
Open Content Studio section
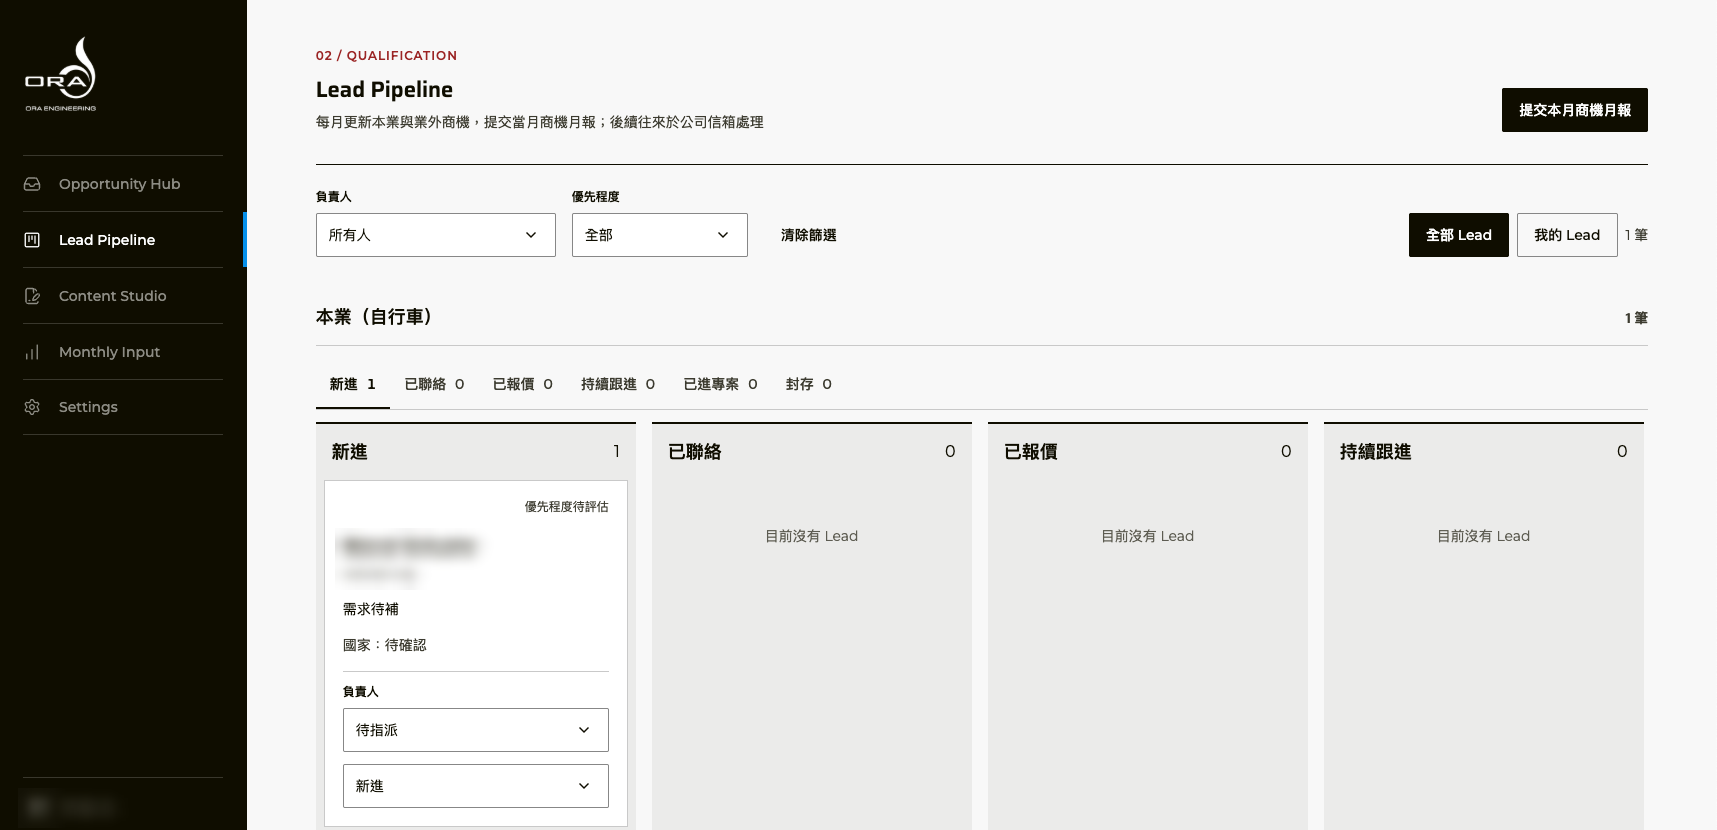click(123, 296)
